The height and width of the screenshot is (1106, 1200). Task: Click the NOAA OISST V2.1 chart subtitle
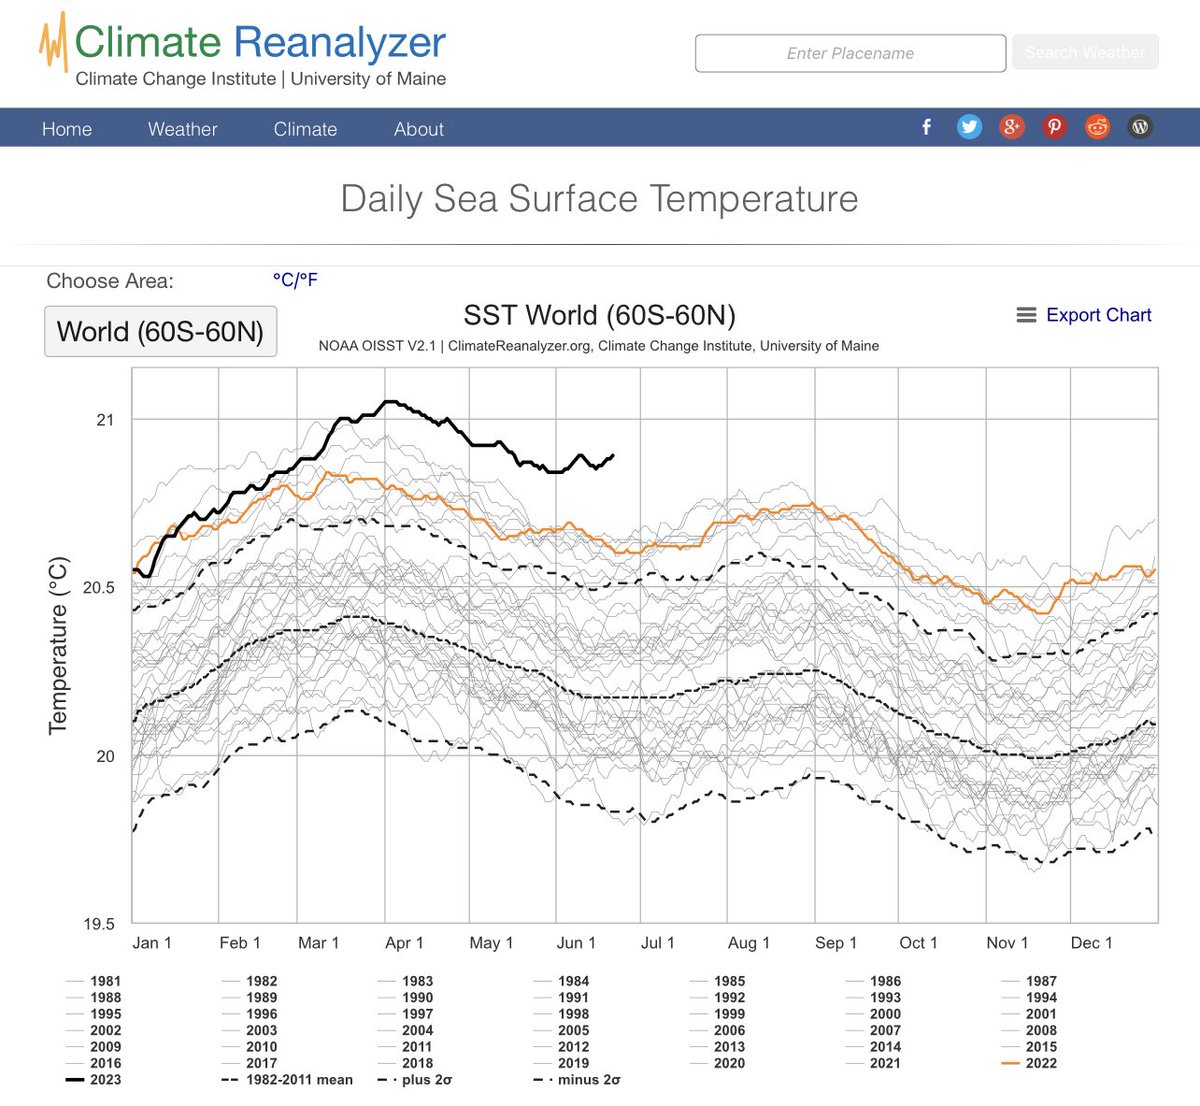click(599, 346)
